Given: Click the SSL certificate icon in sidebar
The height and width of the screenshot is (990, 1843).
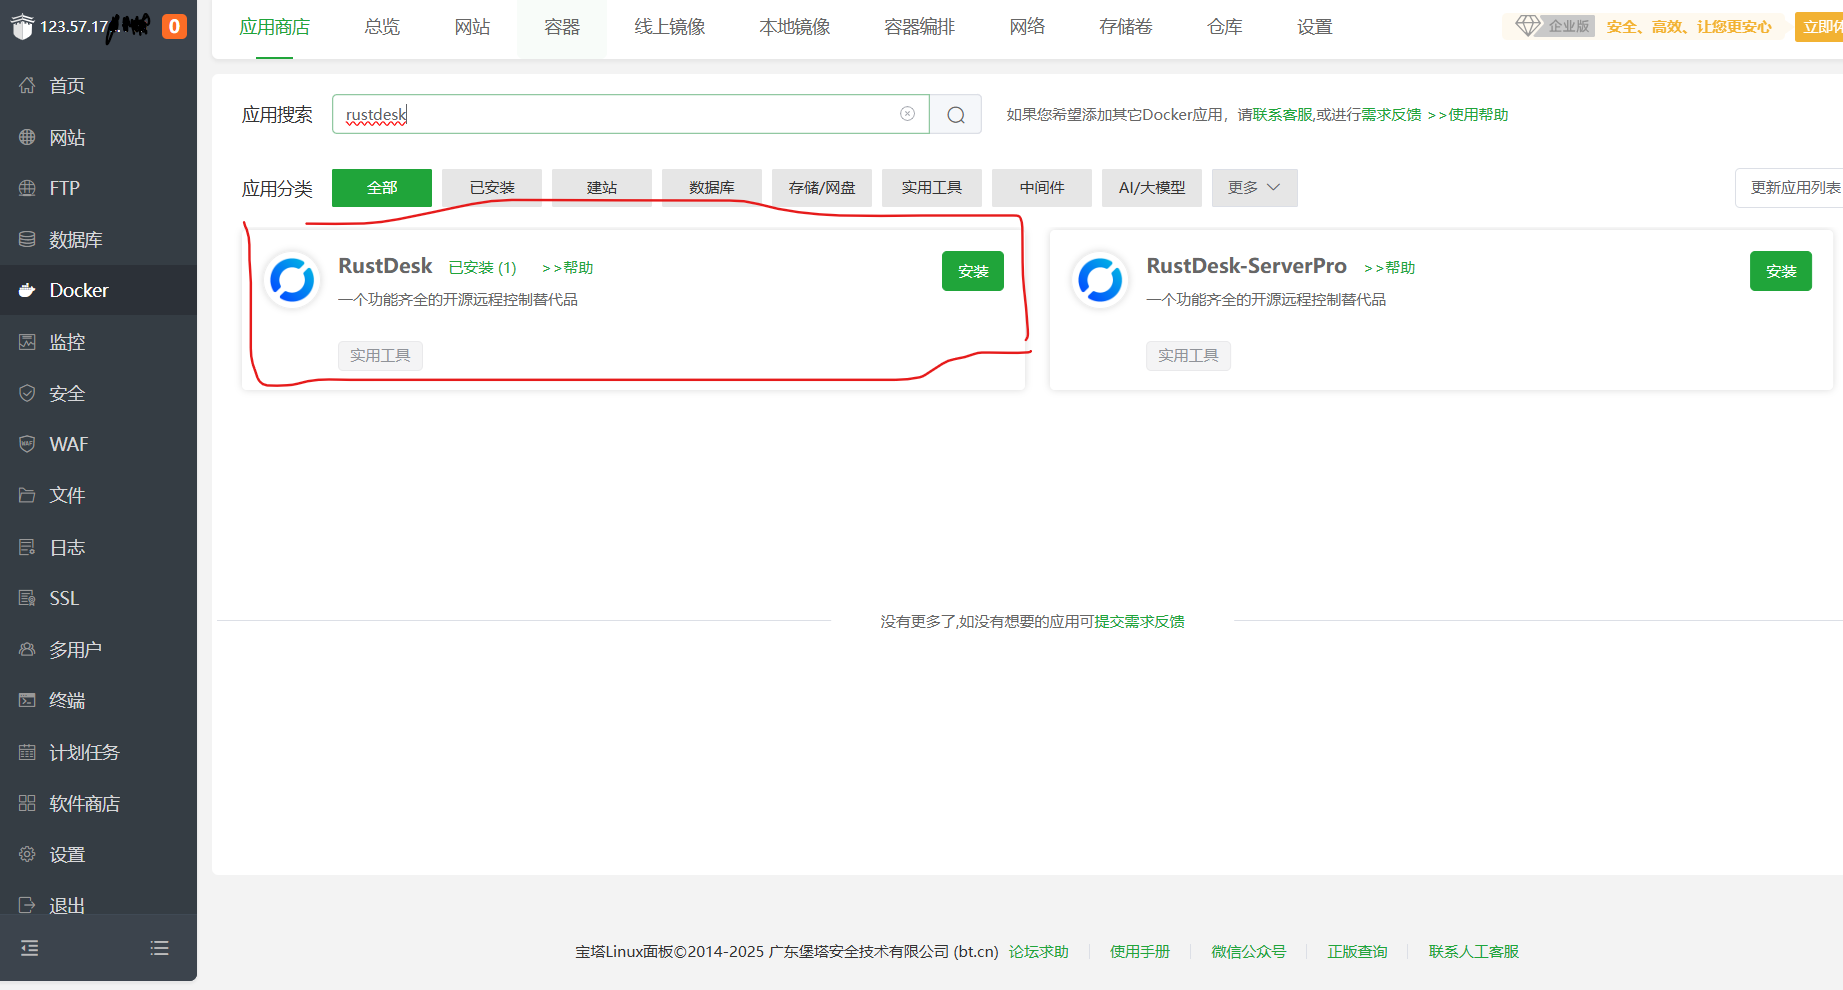Looking at the screenshot, I should [x=27, y=598].
